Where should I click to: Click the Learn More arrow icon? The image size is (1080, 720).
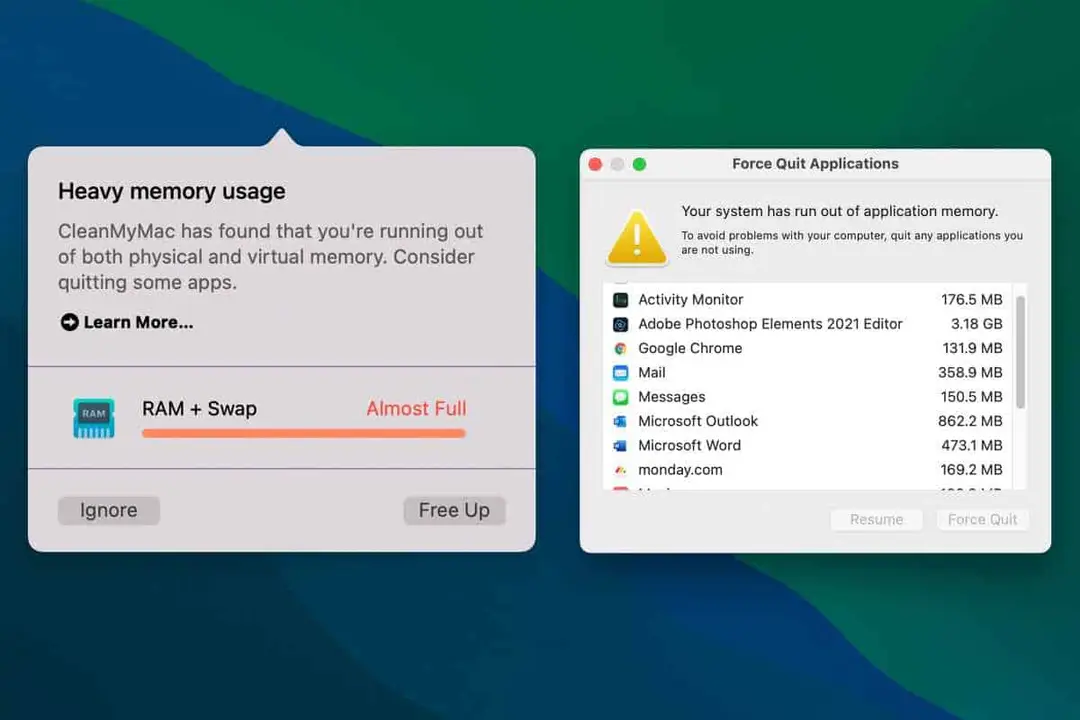coord(69,322)
